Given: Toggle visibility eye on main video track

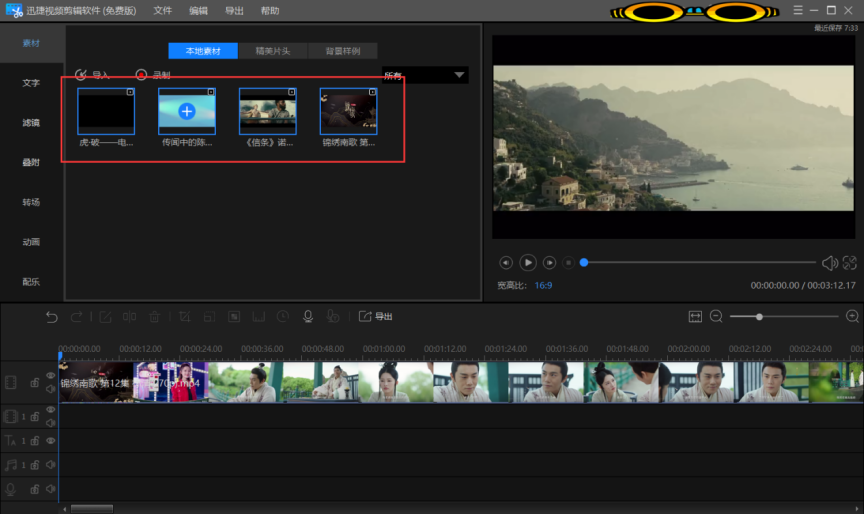Looking at the screenshot, I should coord(50,376).
